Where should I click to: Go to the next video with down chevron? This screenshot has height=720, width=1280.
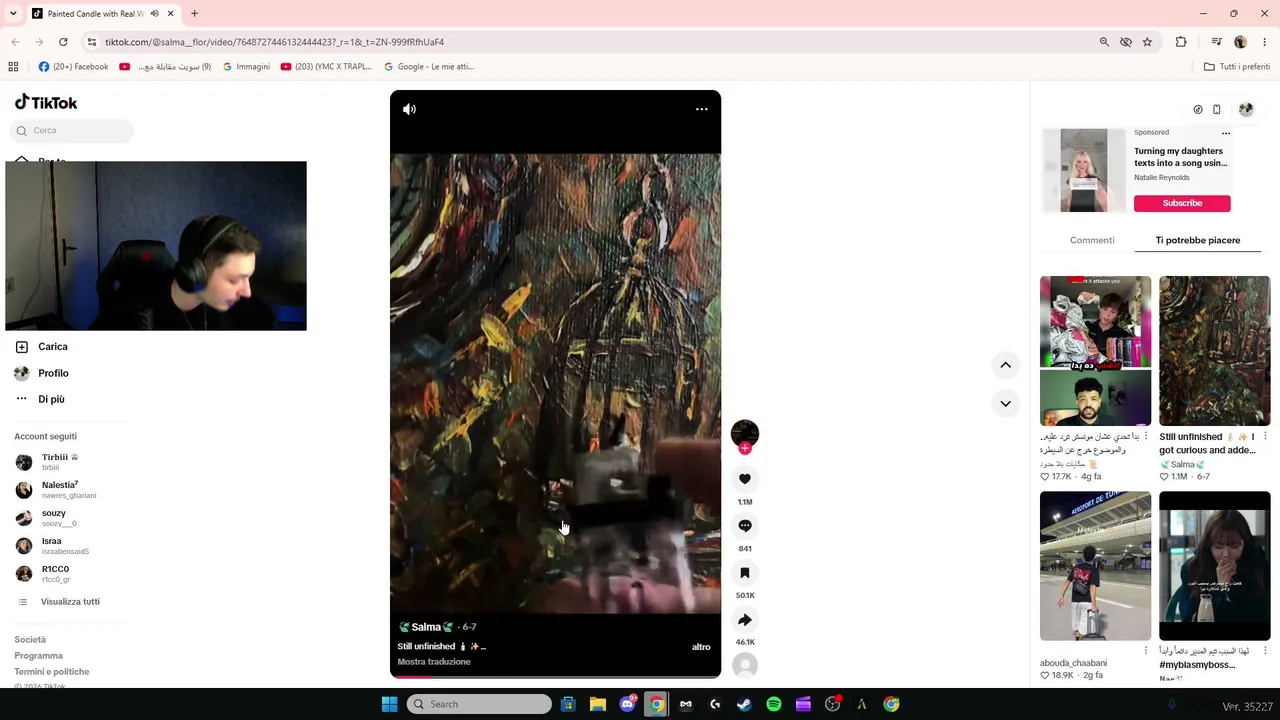point(1005,403)
